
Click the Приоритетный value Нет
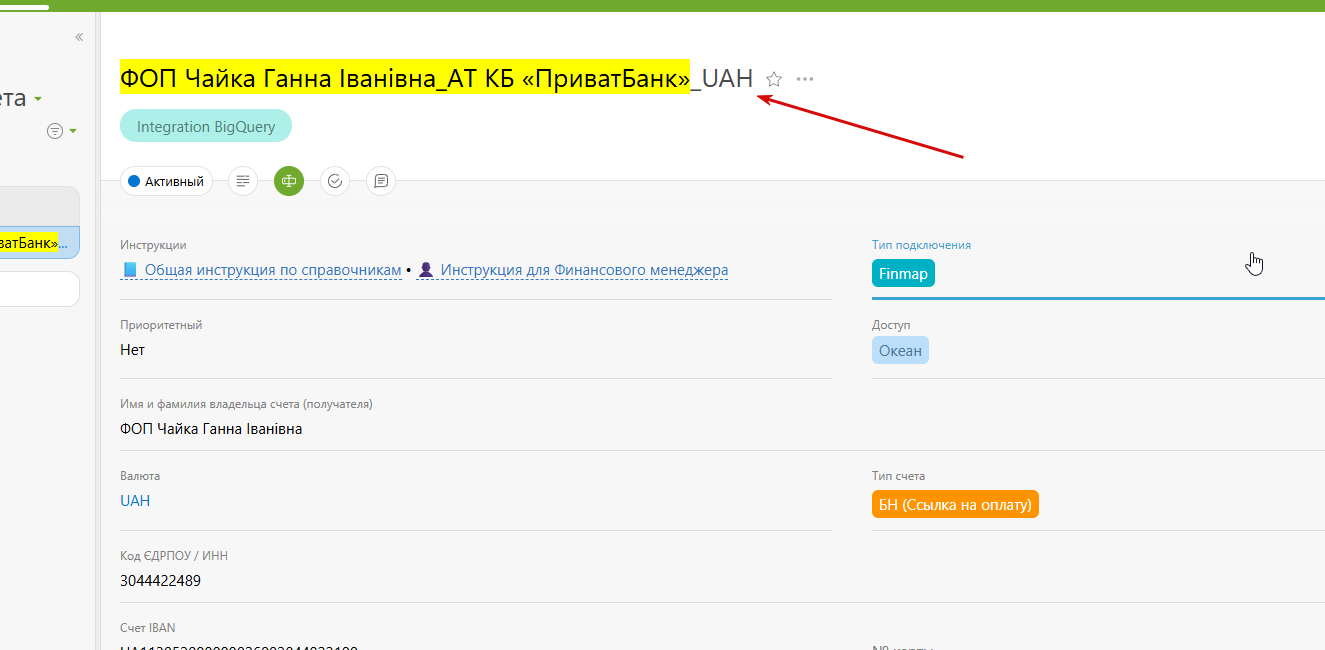click(132, 350)
